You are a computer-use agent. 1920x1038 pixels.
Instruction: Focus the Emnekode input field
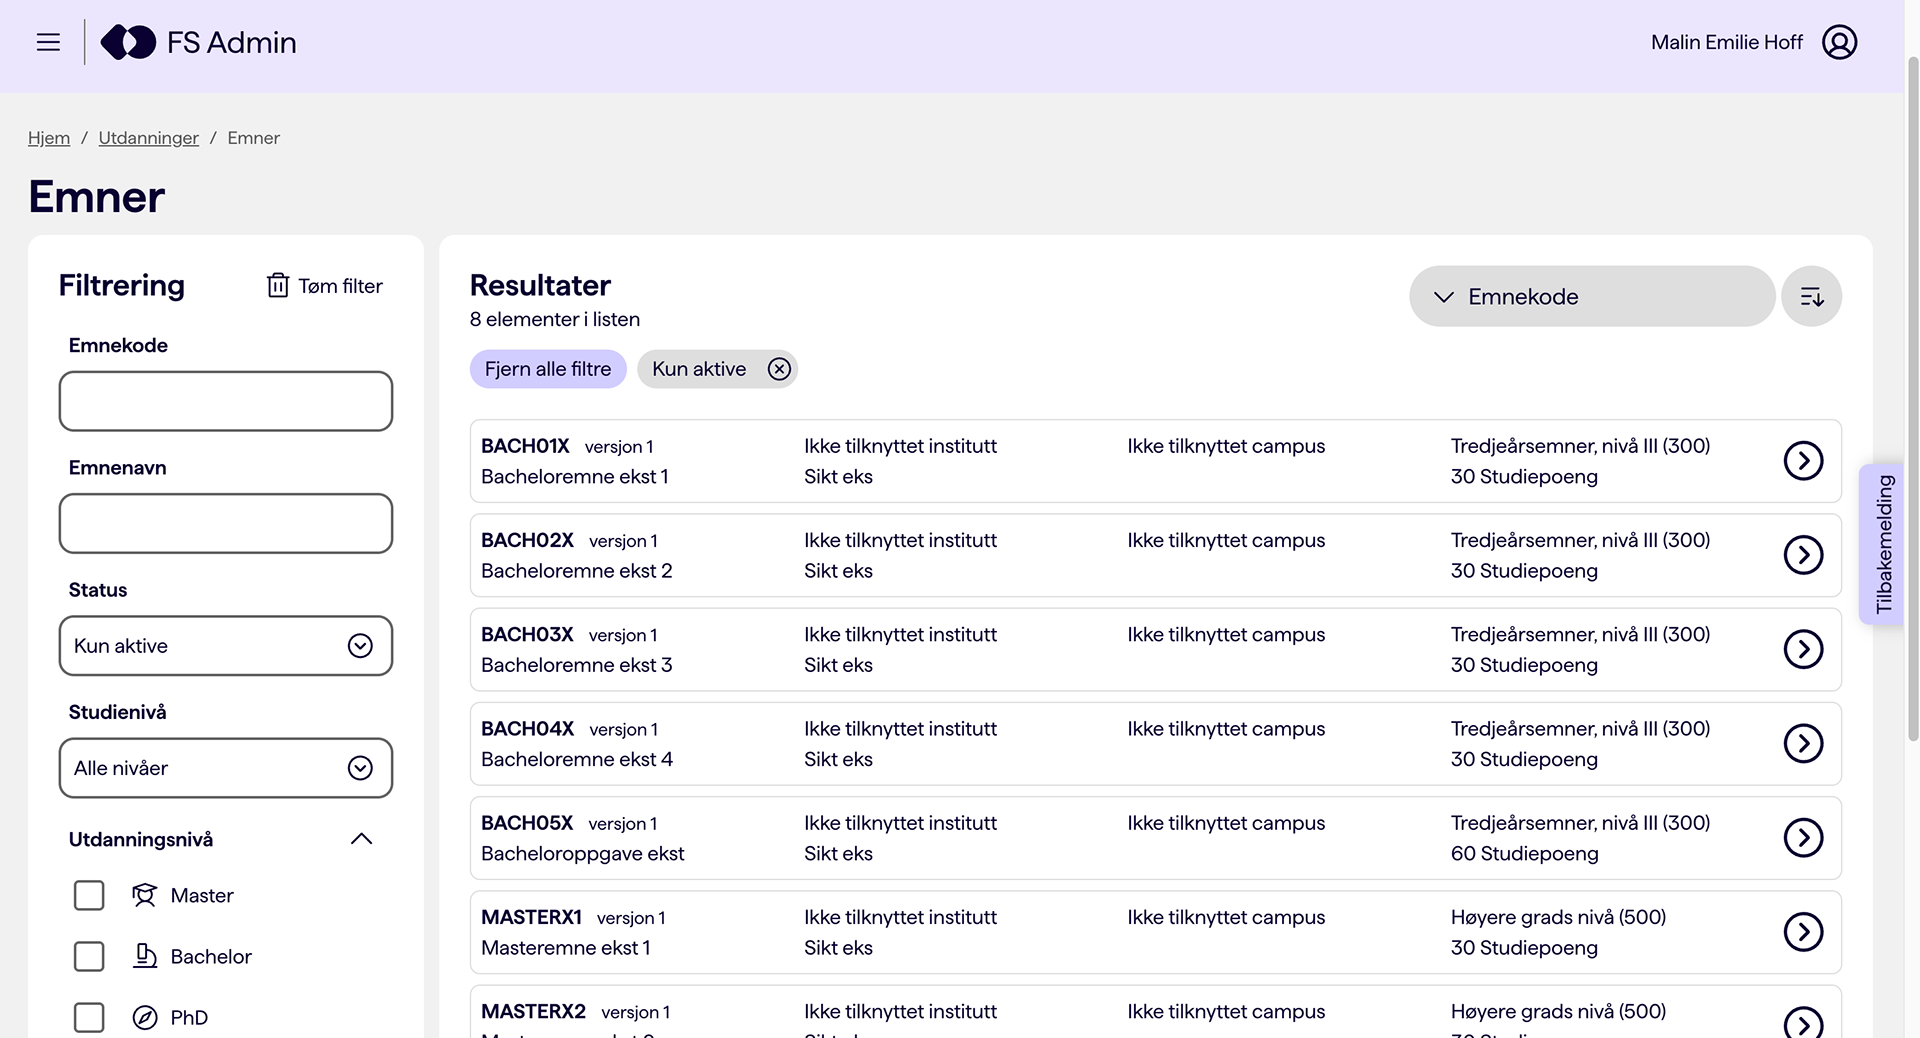226,401
